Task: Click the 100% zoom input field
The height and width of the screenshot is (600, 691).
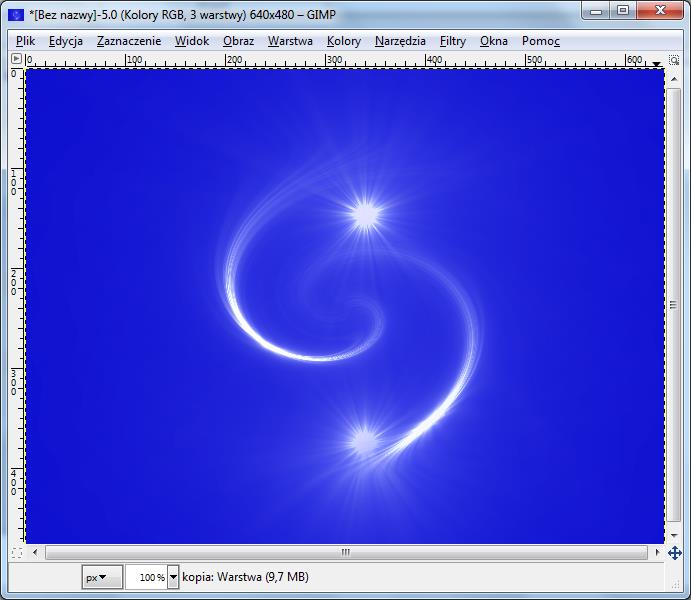Action: (146, 577)
